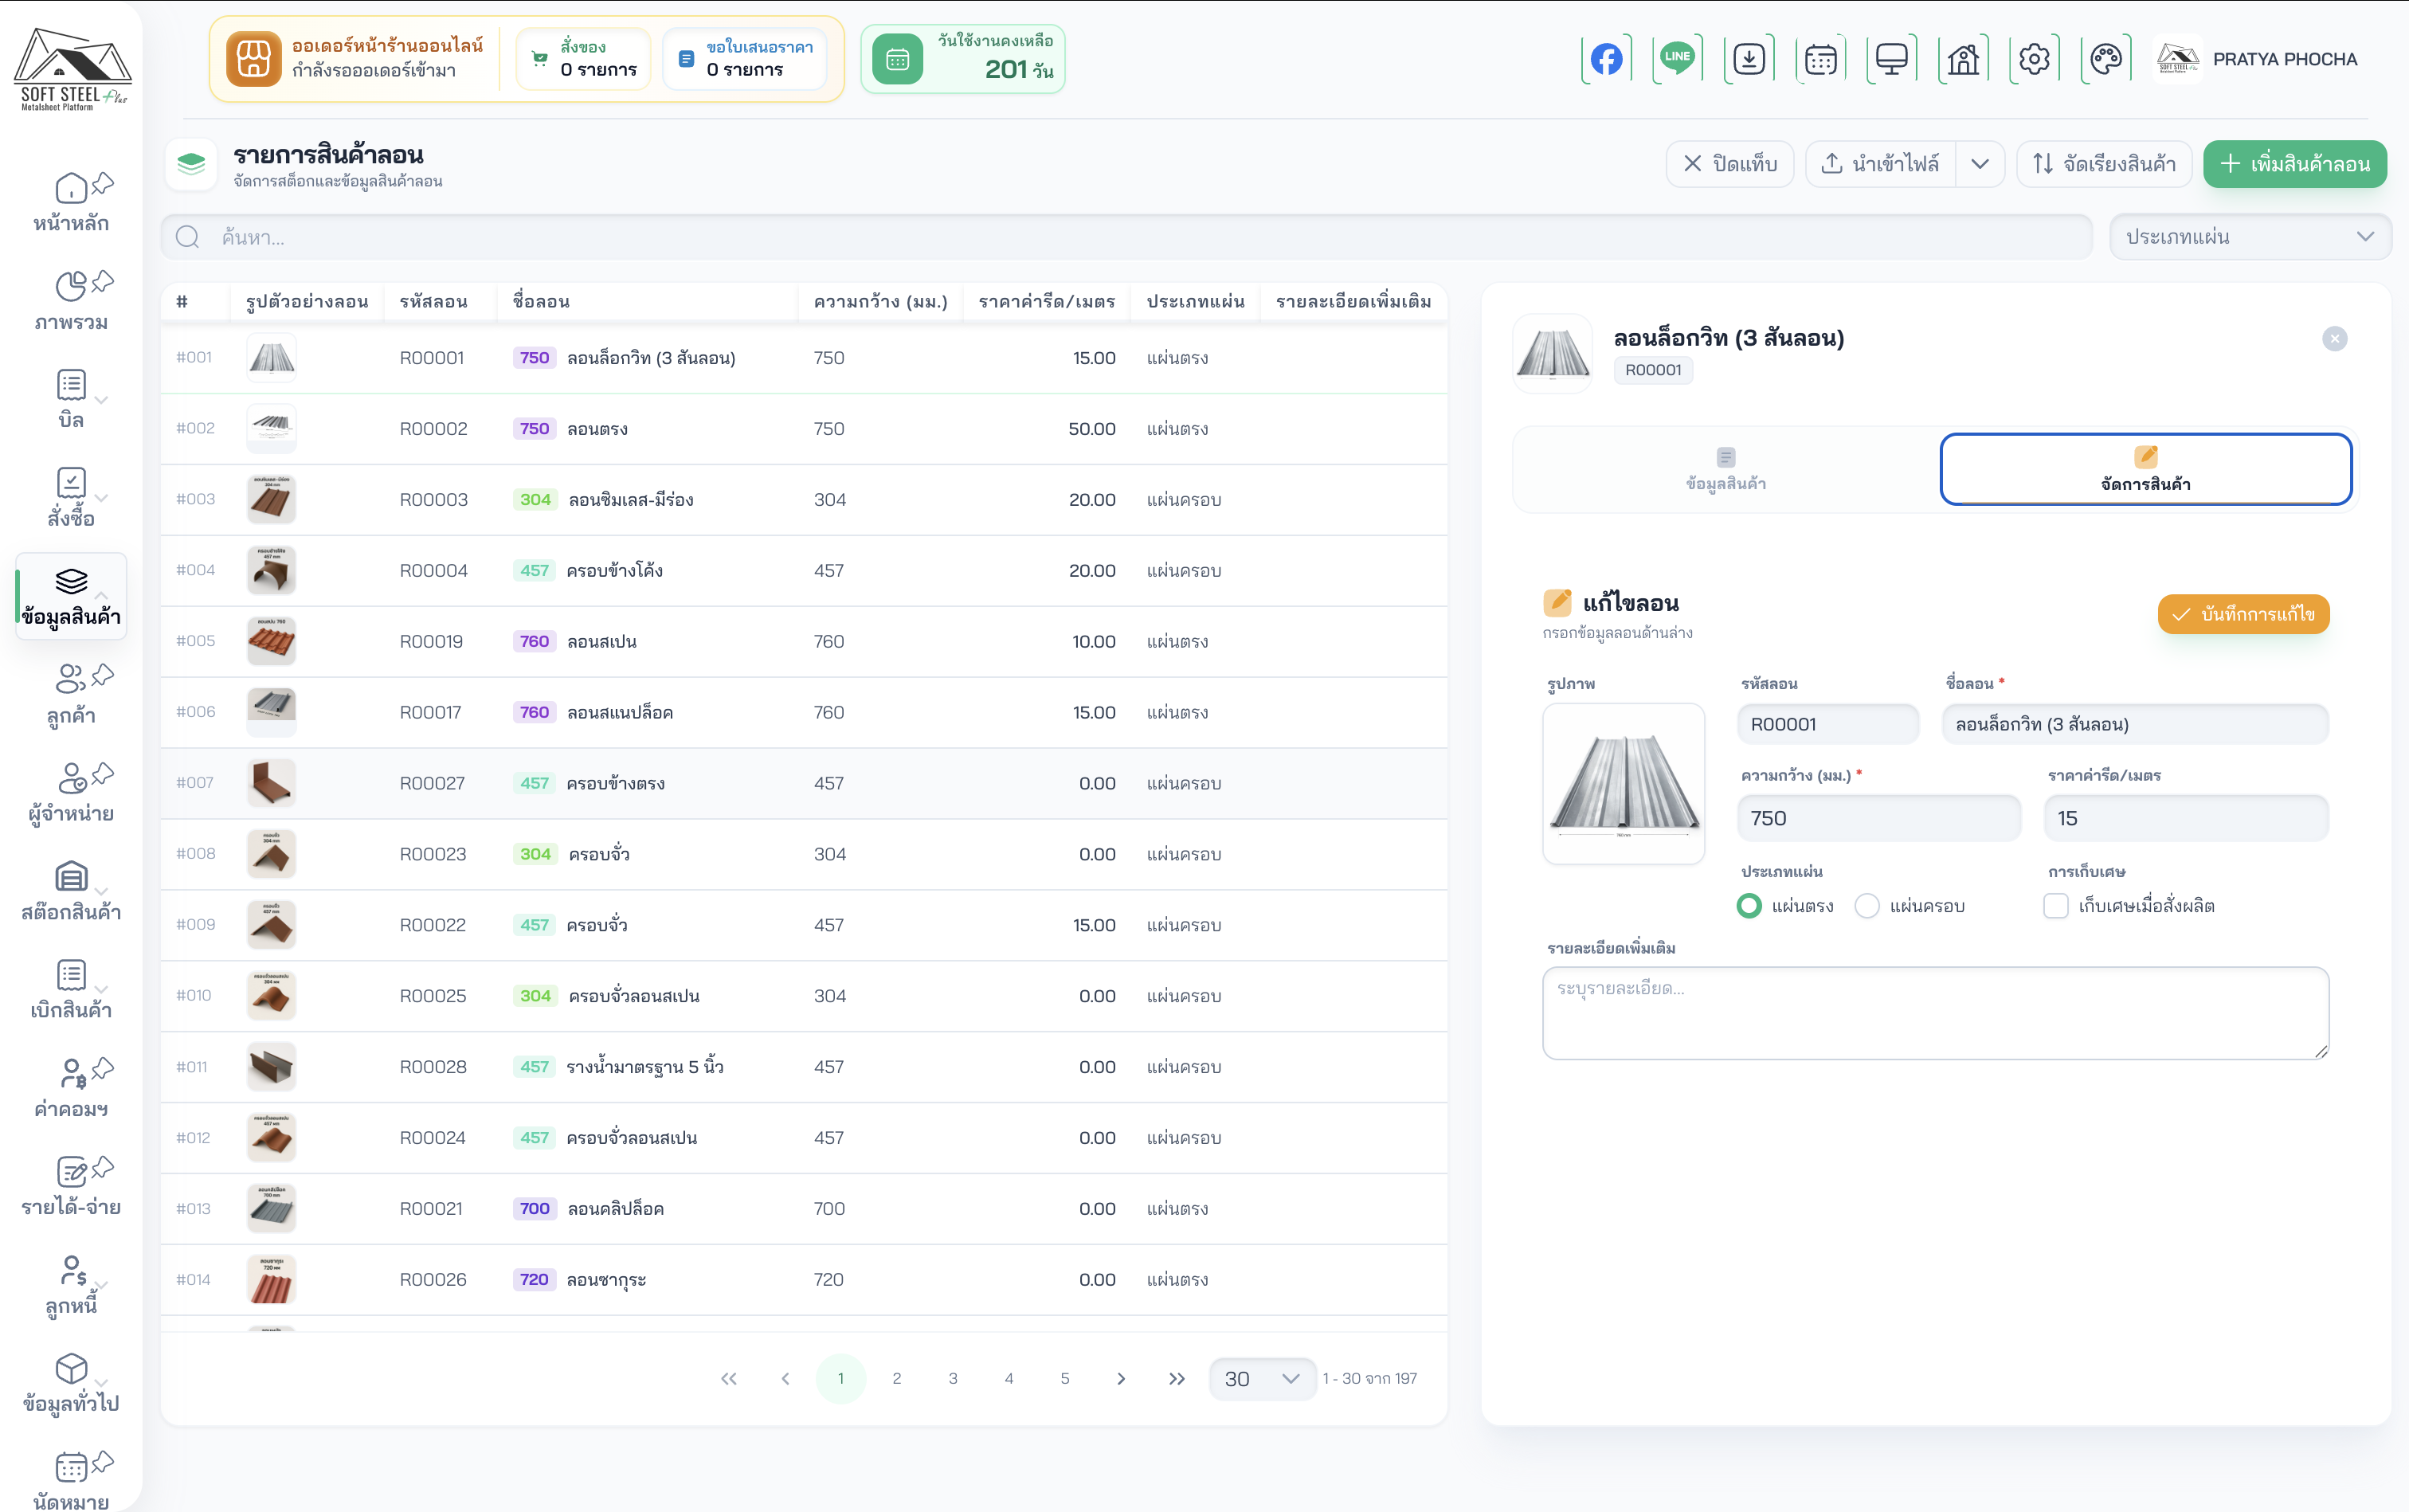Open the page size 30 dropdown

(1261, 1379)
